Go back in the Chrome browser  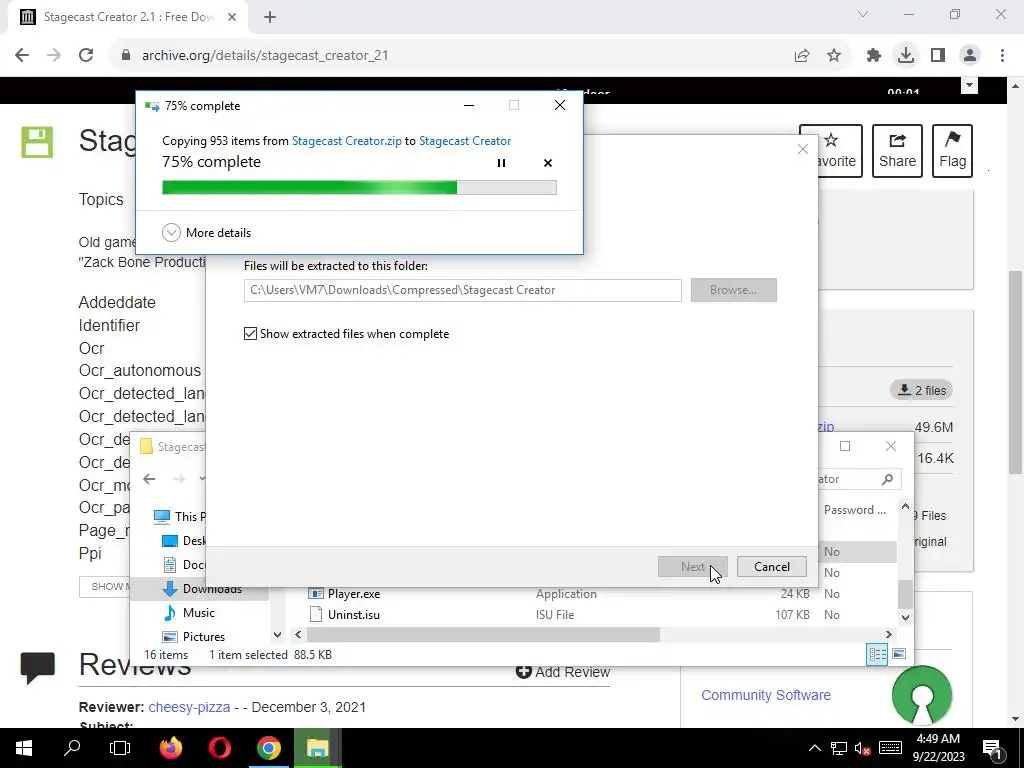(x=22, y=56)
